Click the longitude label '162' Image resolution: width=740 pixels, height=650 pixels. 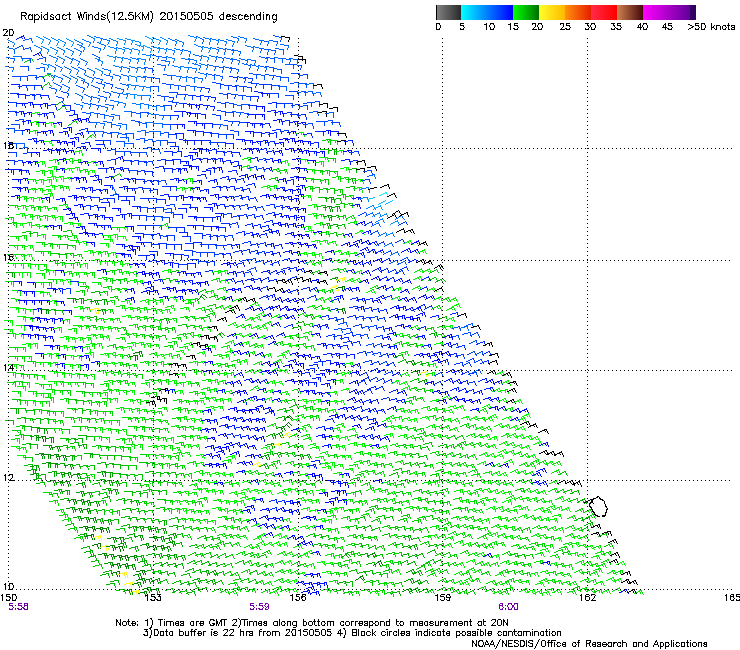click(588, 598)
